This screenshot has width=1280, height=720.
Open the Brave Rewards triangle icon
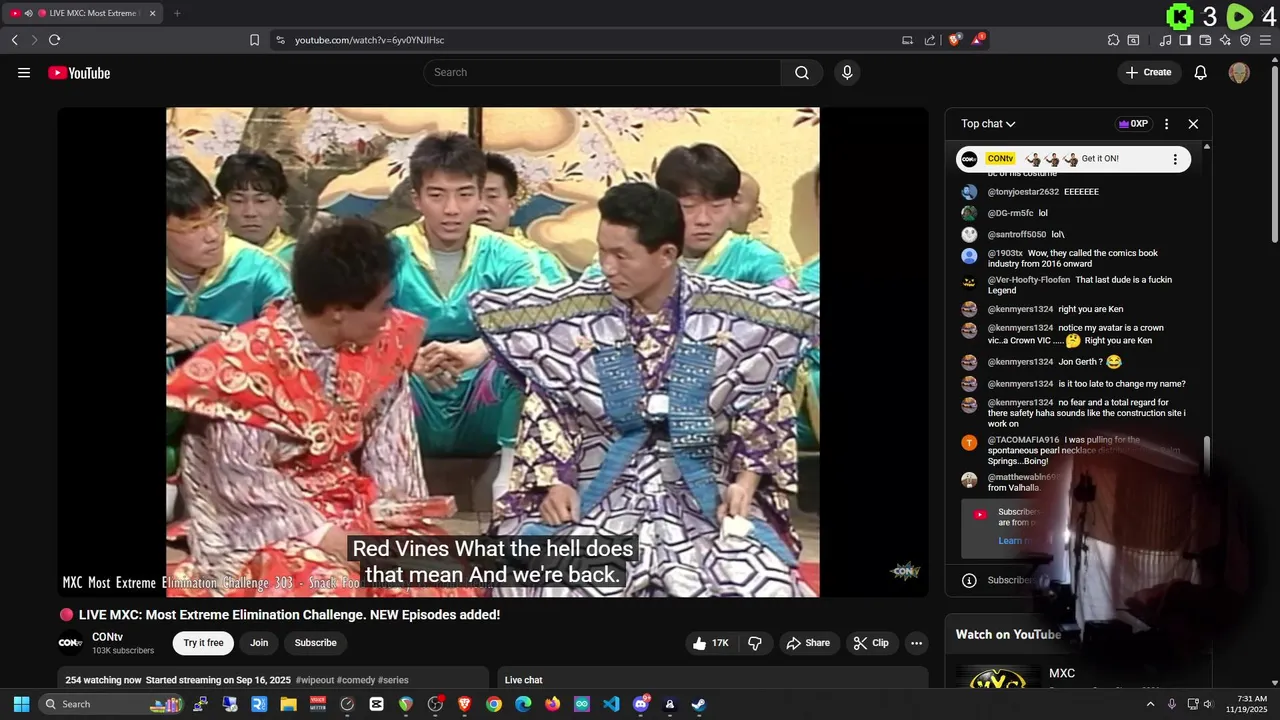(978, 40)
